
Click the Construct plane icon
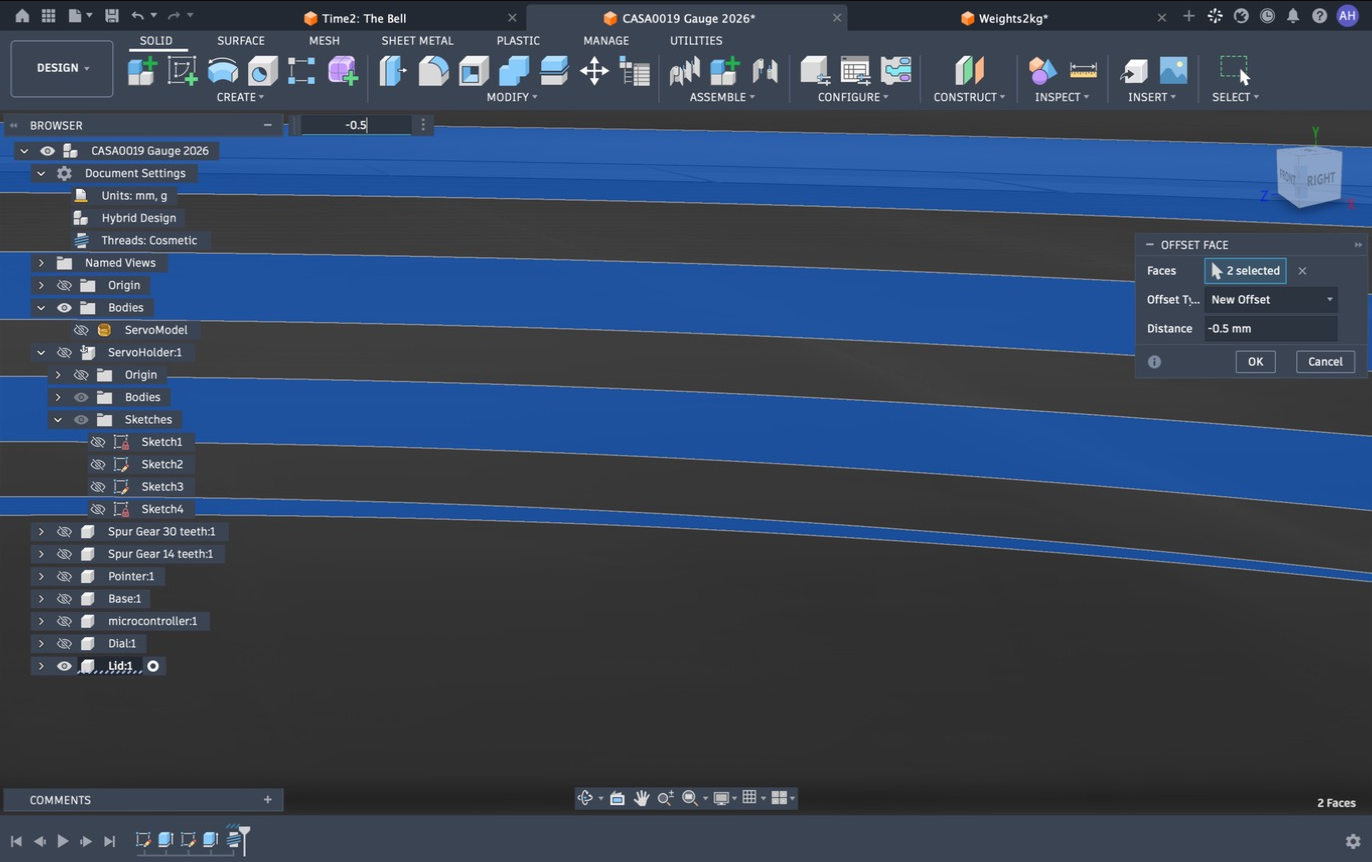969,70
